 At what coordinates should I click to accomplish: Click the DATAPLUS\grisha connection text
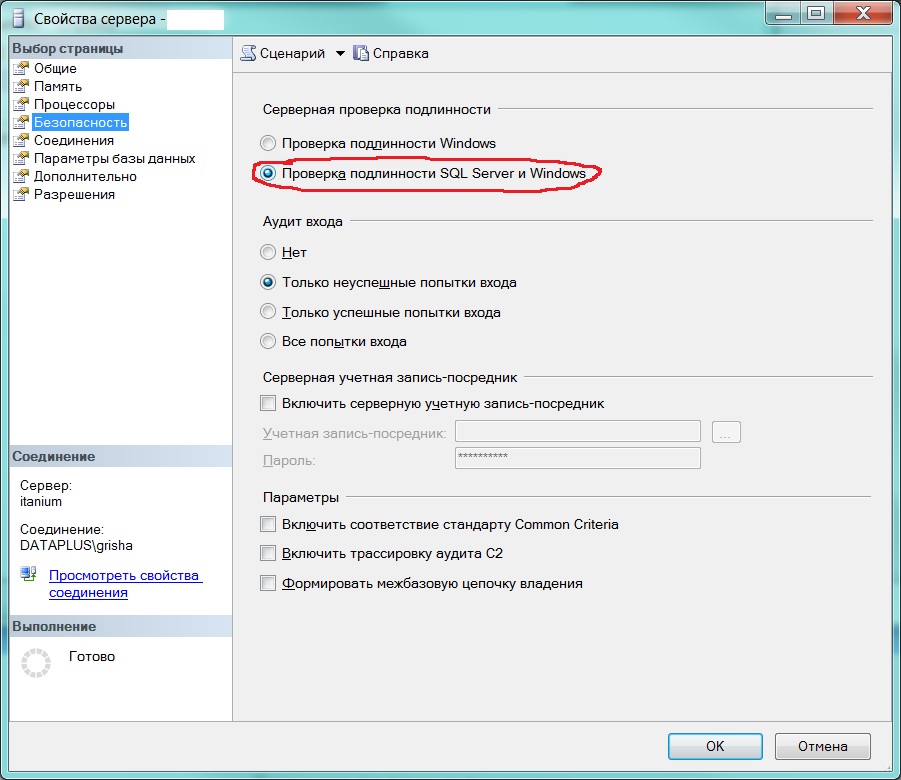click(x=76, y=545)
